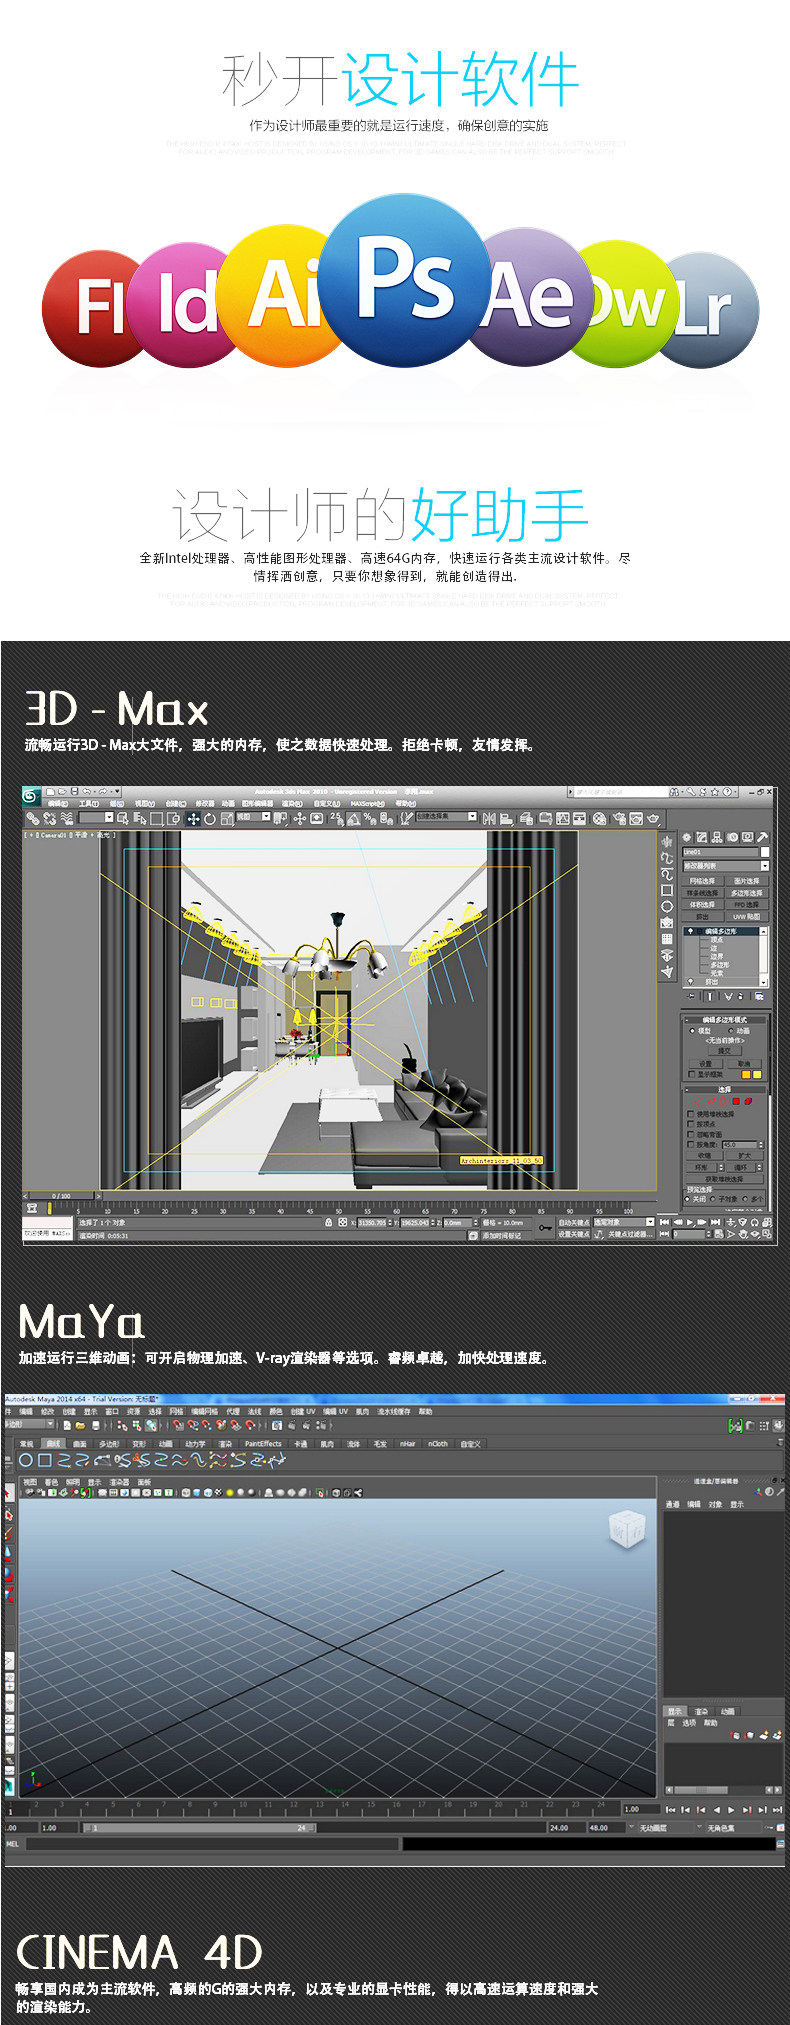Open the Modify panel hammer icon in 3ds Max
The image size is (790, 2025).
762,837
